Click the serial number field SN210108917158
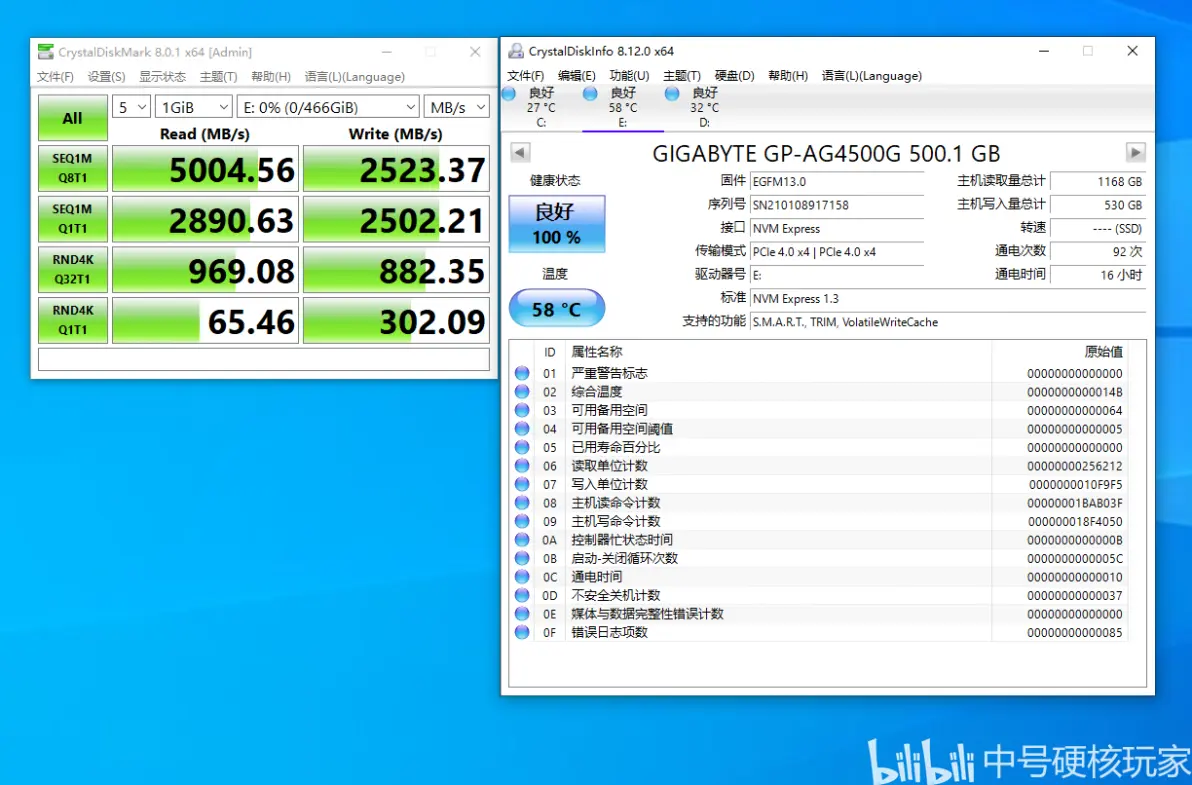 click(837, 205)
